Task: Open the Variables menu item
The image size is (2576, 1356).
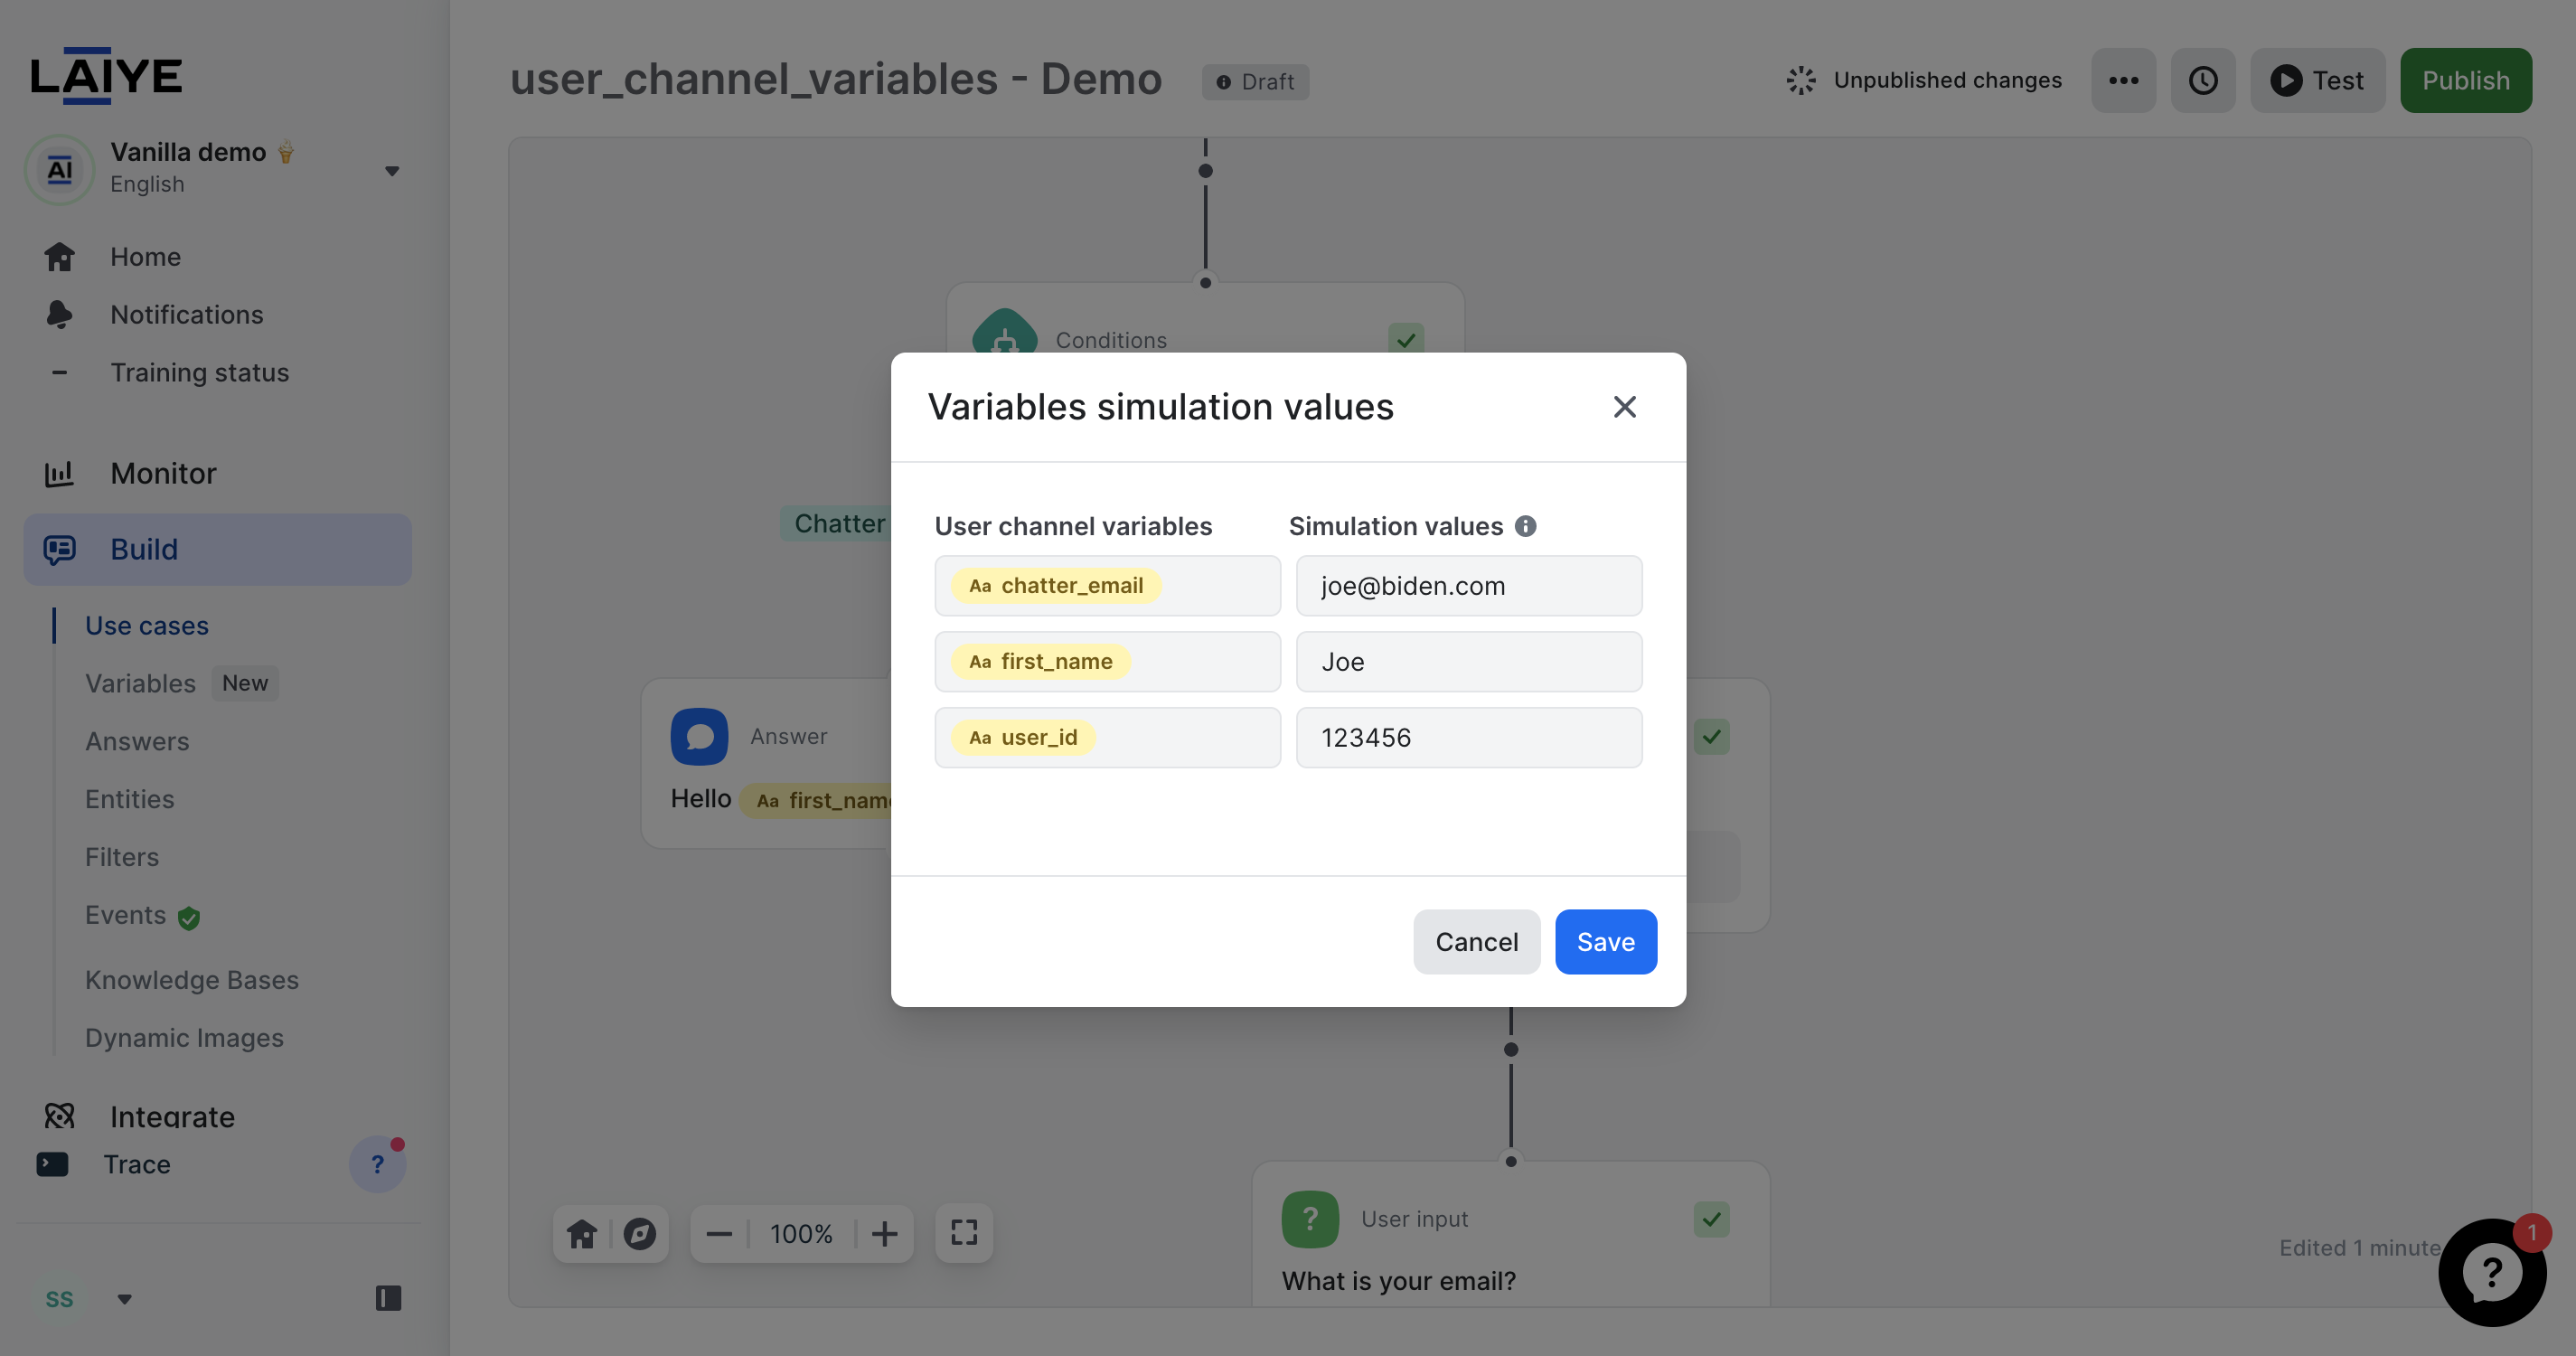Action: [x=141, y=683]
